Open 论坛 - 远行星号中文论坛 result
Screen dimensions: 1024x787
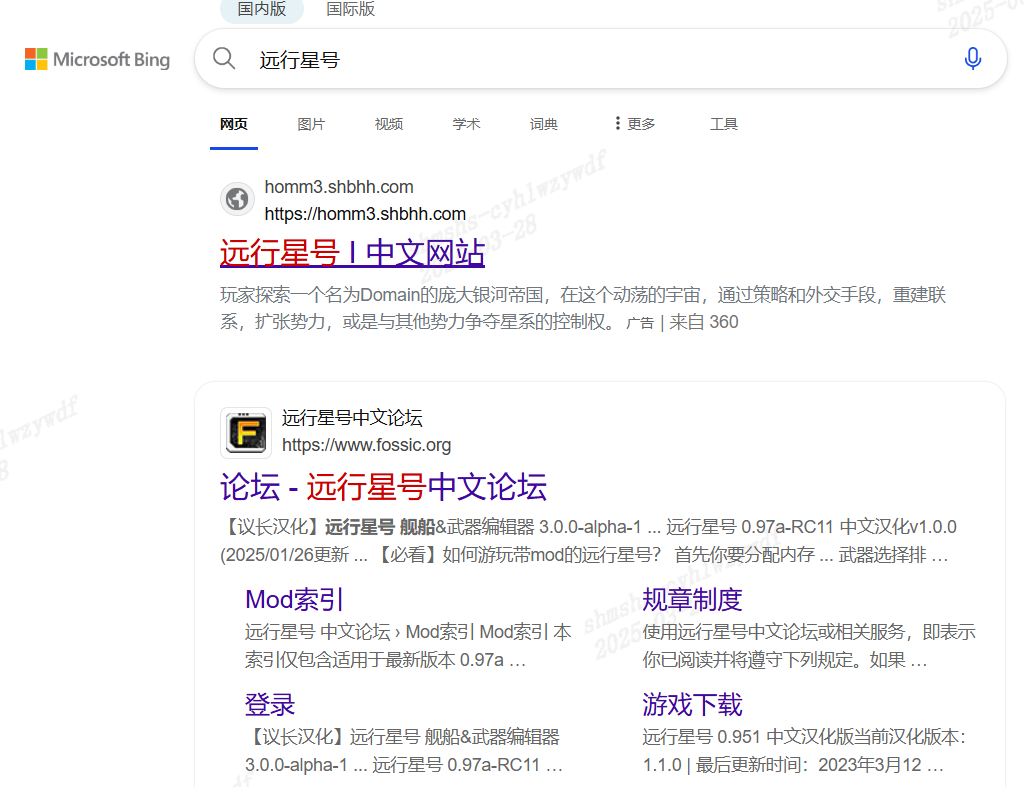pyautogui.click(x=383, y=487)
